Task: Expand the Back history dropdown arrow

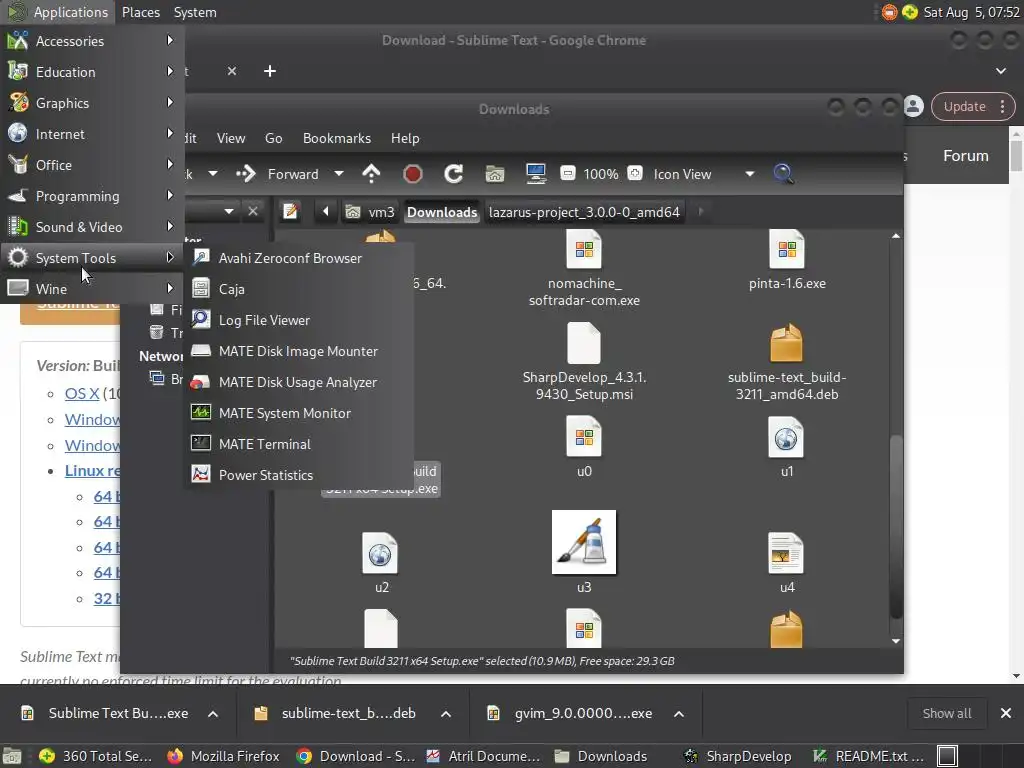Action: pyautogui.click(x=213, y=174)
